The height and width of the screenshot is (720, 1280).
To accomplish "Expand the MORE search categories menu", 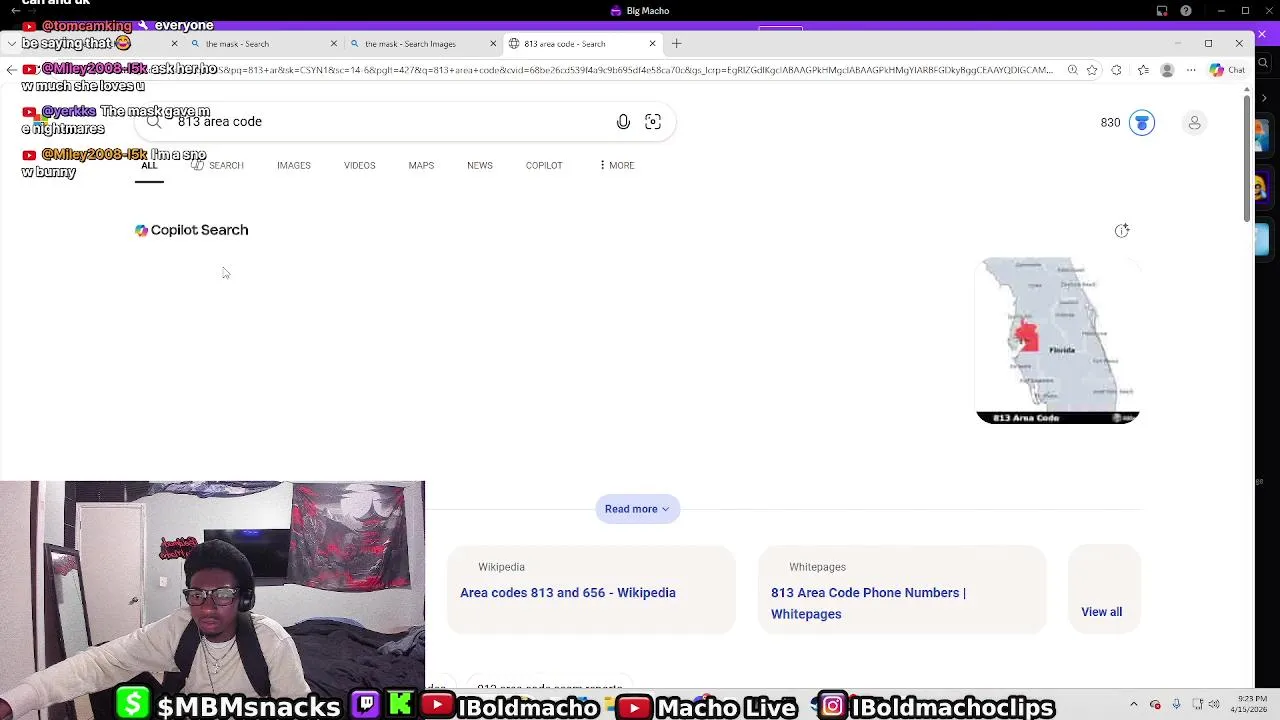I will pyautogui.click(x=616, y=165).
